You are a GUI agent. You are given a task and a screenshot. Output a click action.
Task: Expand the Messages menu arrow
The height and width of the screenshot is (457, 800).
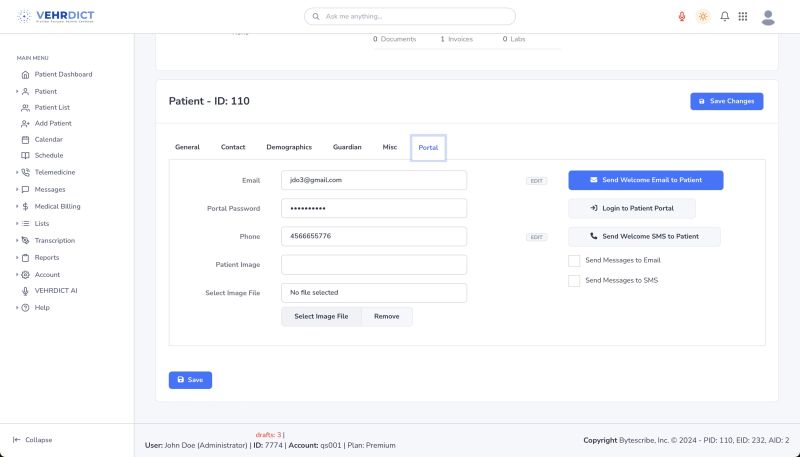point(17,189)
